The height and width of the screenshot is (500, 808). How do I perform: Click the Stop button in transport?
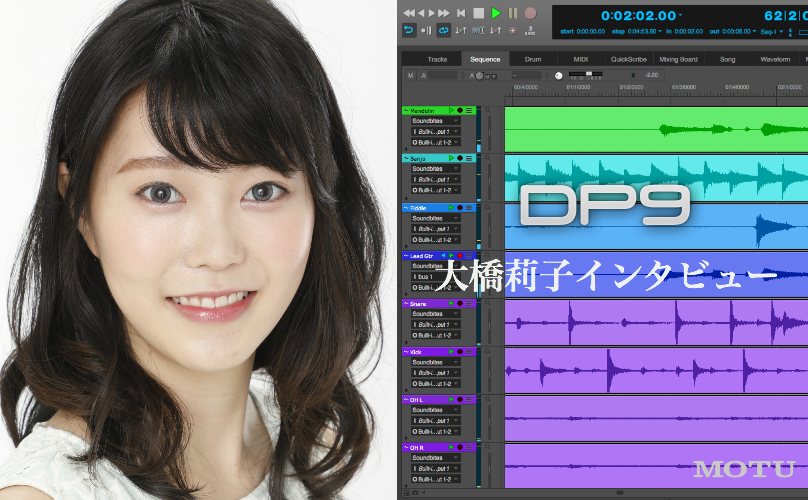[478, 13]
